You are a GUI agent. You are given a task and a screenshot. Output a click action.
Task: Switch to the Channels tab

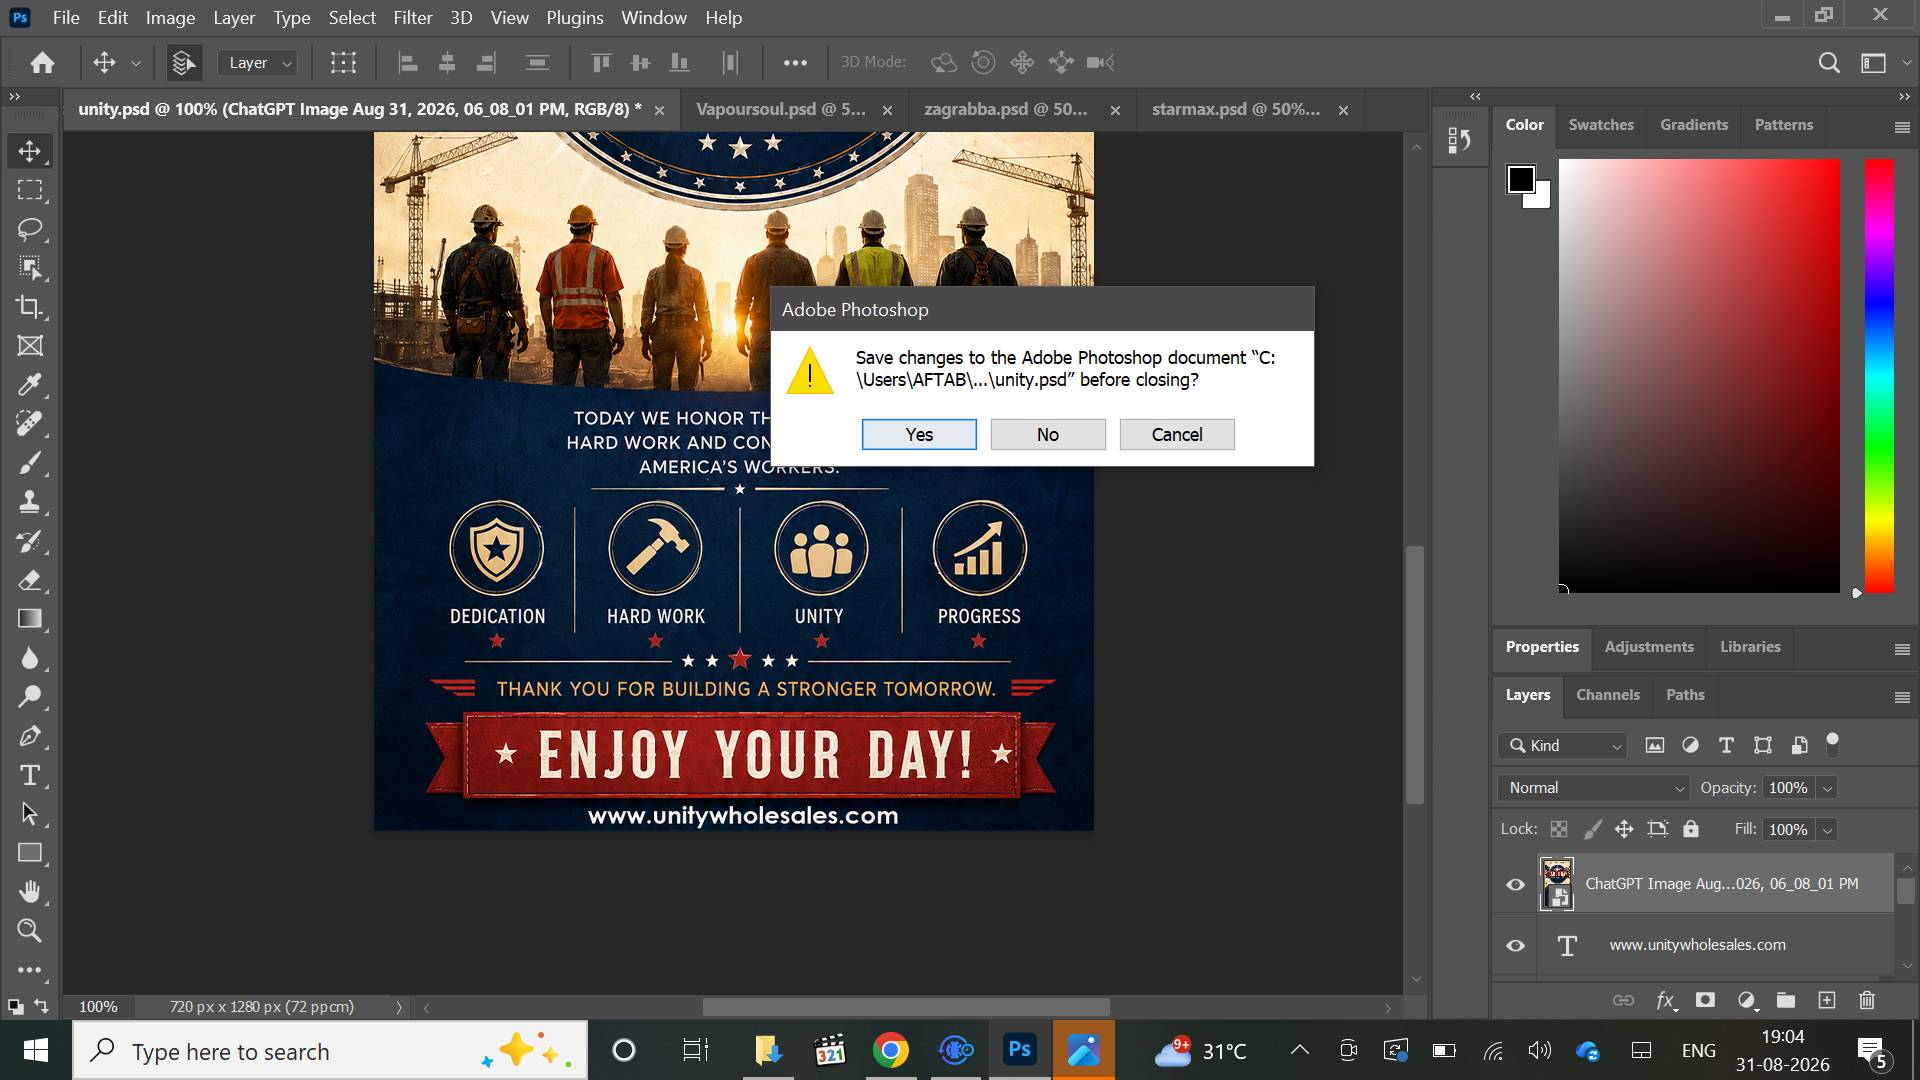pyautogui.click(x=1607, y=695)
